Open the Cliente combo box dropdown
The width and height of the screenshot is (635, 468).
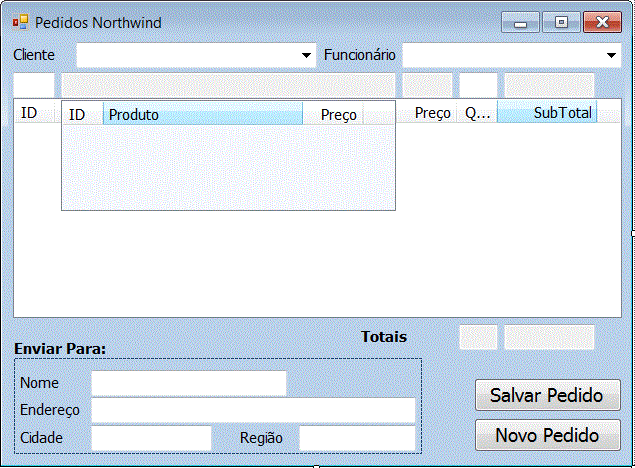pyautogui.click(x=307, y=55)
